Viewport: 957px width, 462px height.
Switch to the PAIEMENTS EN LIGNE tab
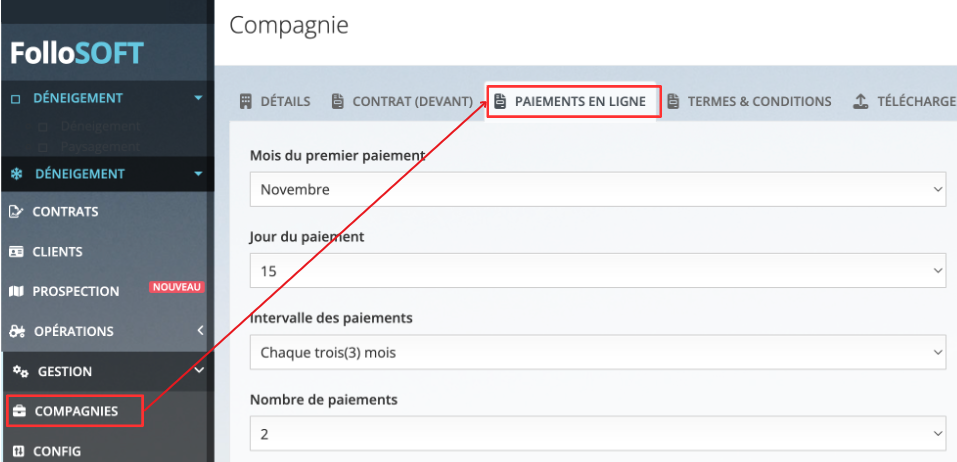click(573, 101)
